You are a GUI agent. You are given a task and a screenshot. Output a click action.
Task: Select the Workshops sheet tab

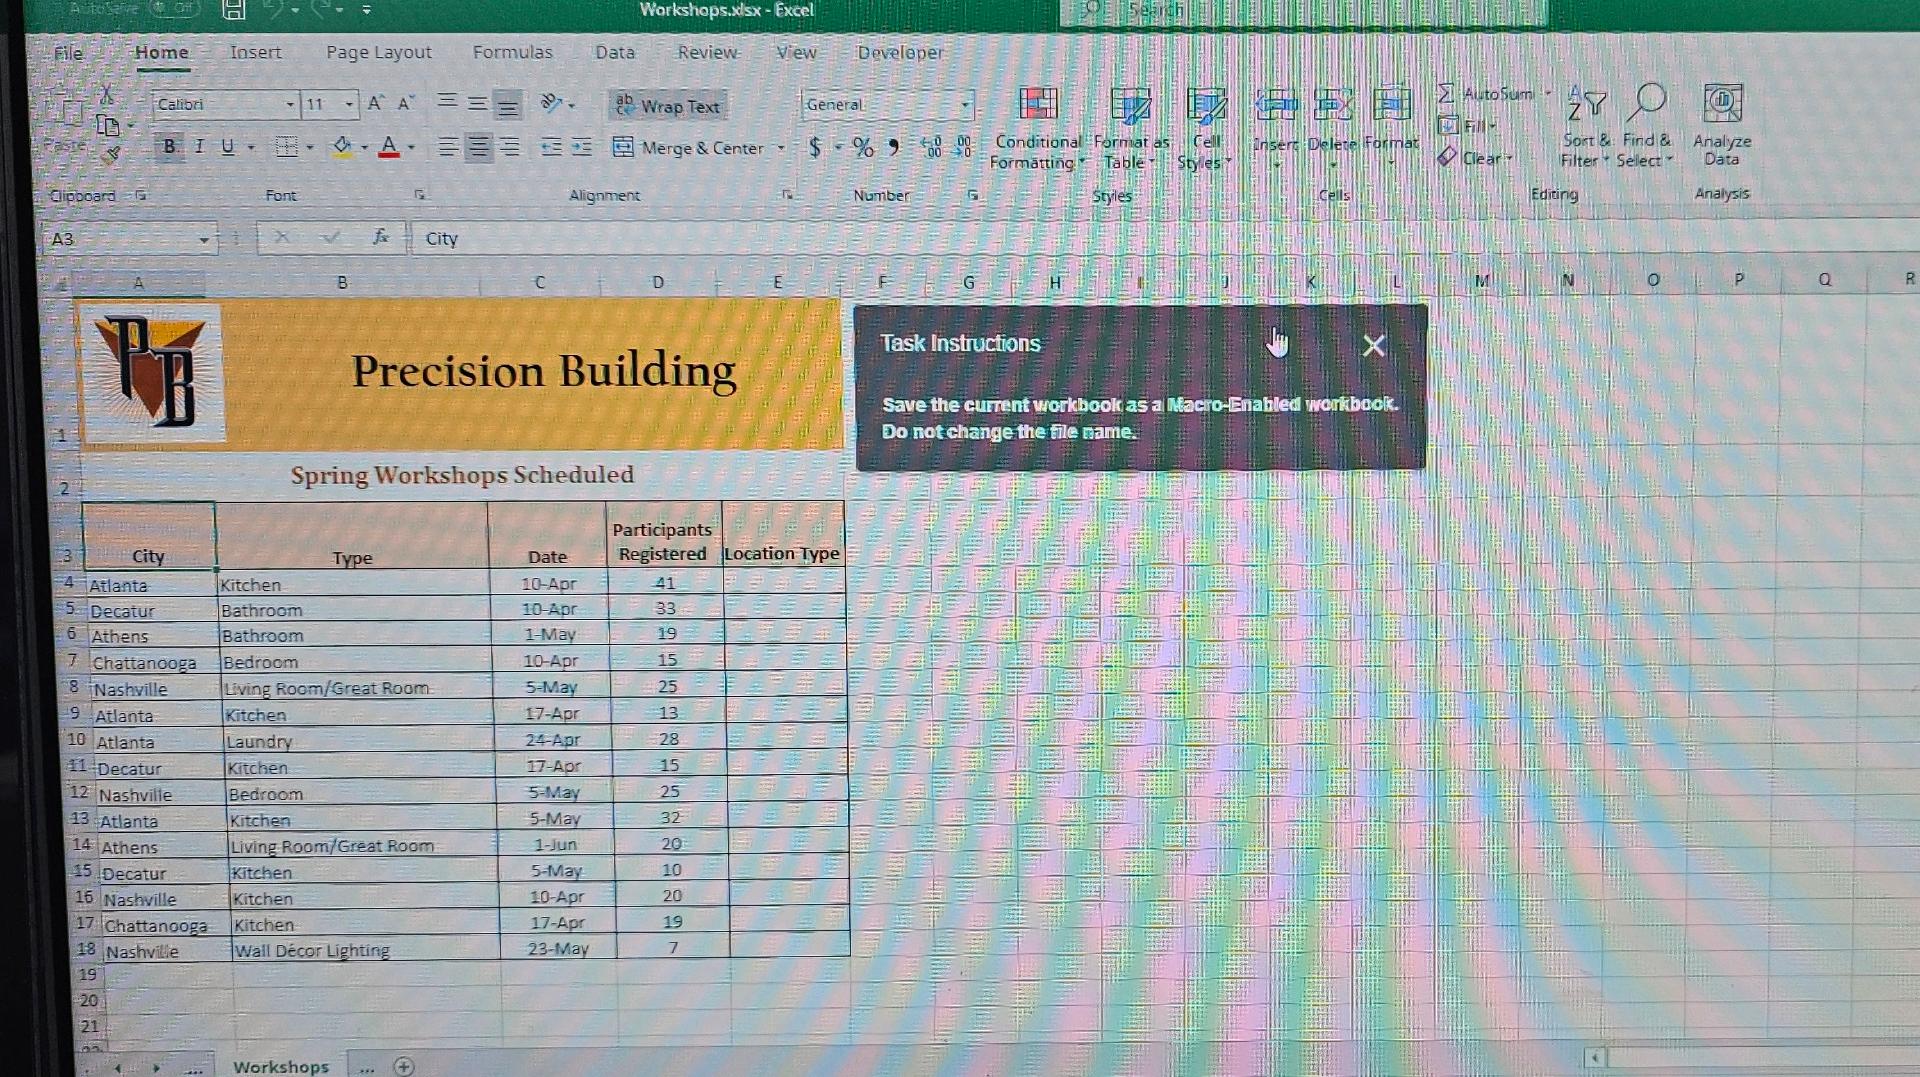(281, 1066)
